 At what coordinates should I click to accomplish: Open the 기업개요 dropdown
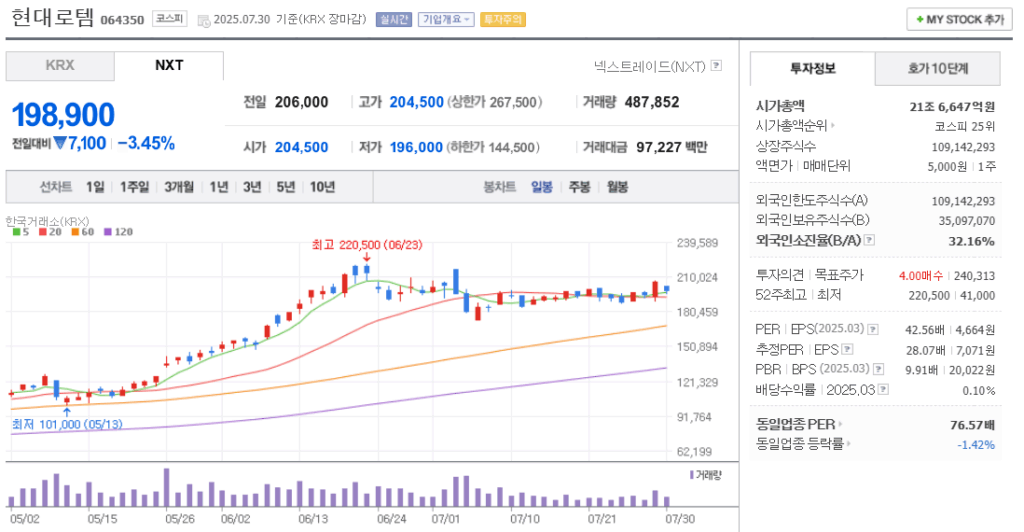(x=446, y=20)
